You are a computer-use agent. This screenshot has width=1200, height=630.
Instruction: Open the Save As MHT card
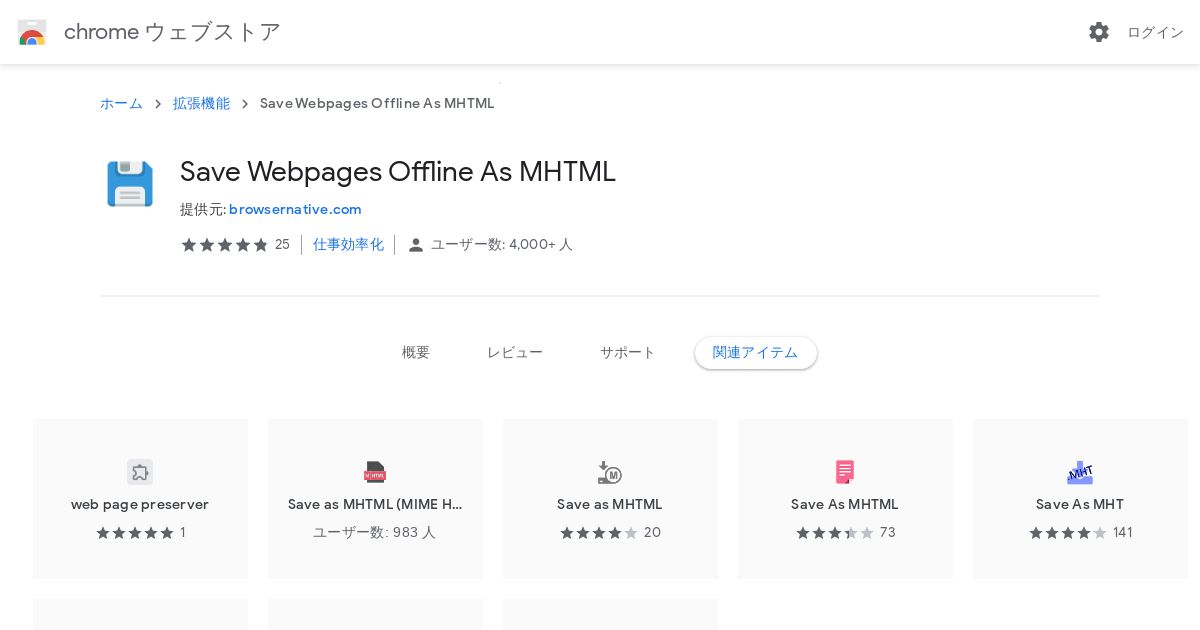click(1080, 499)
